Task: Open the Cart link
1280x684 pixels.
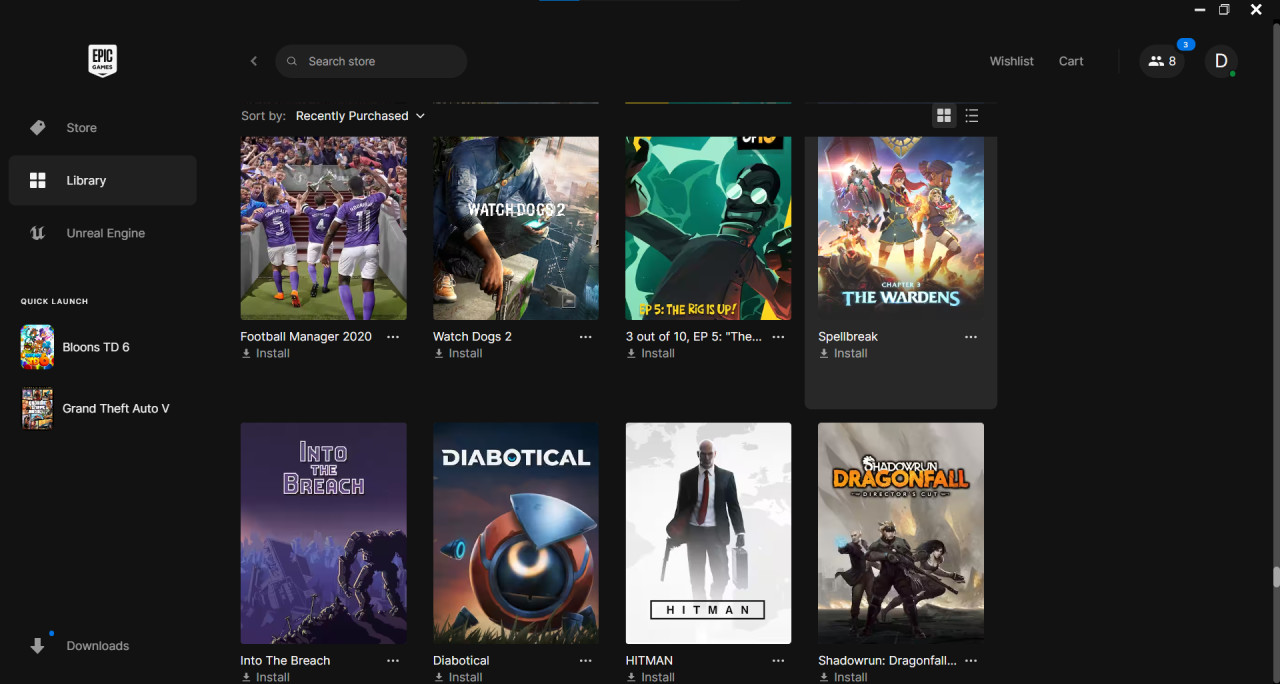Action: (1071, 61)
